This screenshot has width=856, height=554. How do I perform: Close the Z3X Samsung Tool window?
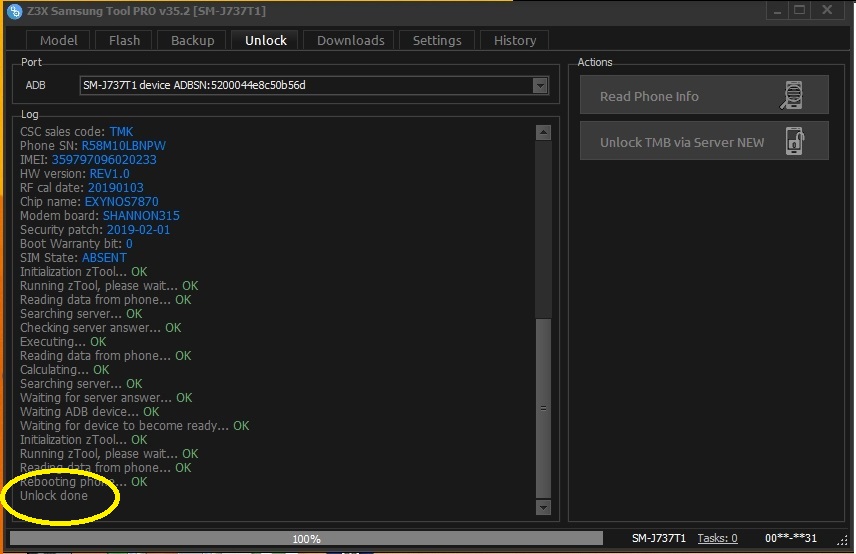click(828, 10)
